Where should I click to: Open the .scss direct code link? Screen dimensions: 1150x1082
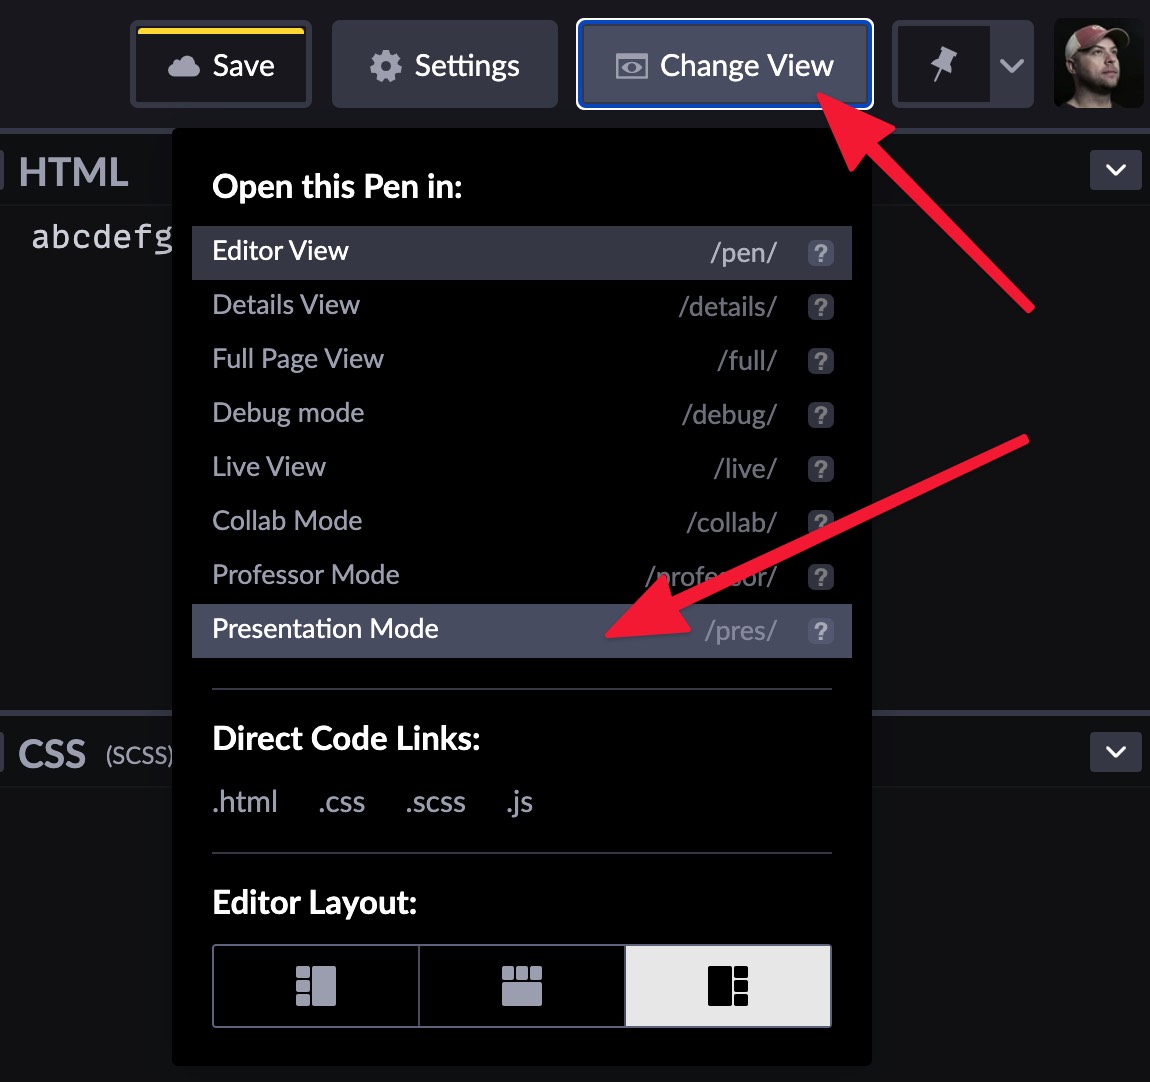(x=436, y=802)
